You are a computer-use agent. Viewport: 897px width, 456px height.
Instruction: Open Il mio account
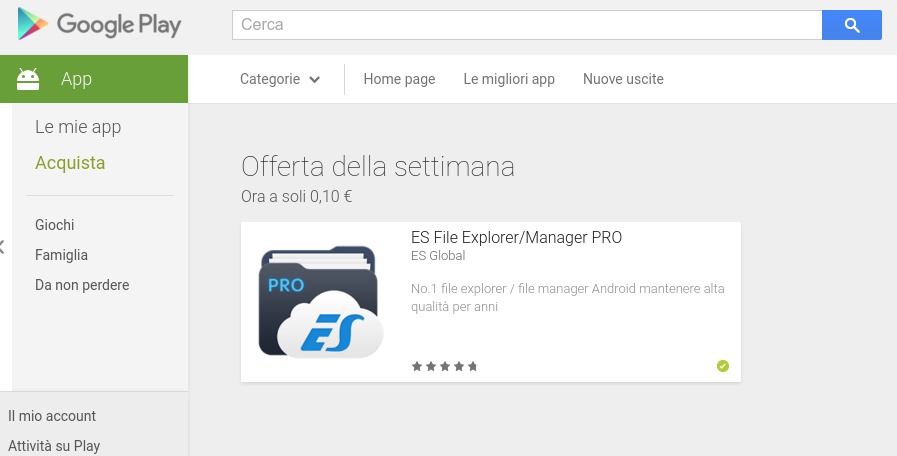click(52, 416)
